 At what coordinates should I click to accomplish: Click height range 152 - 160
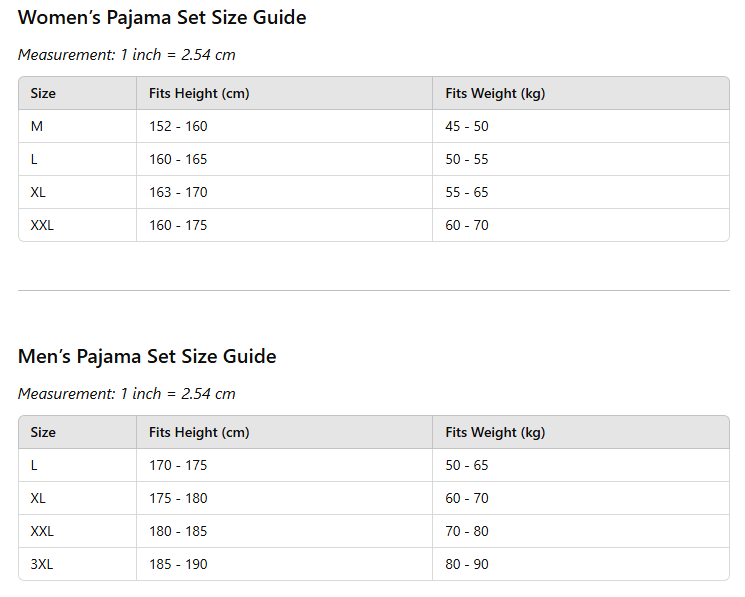tap(178, 127)
